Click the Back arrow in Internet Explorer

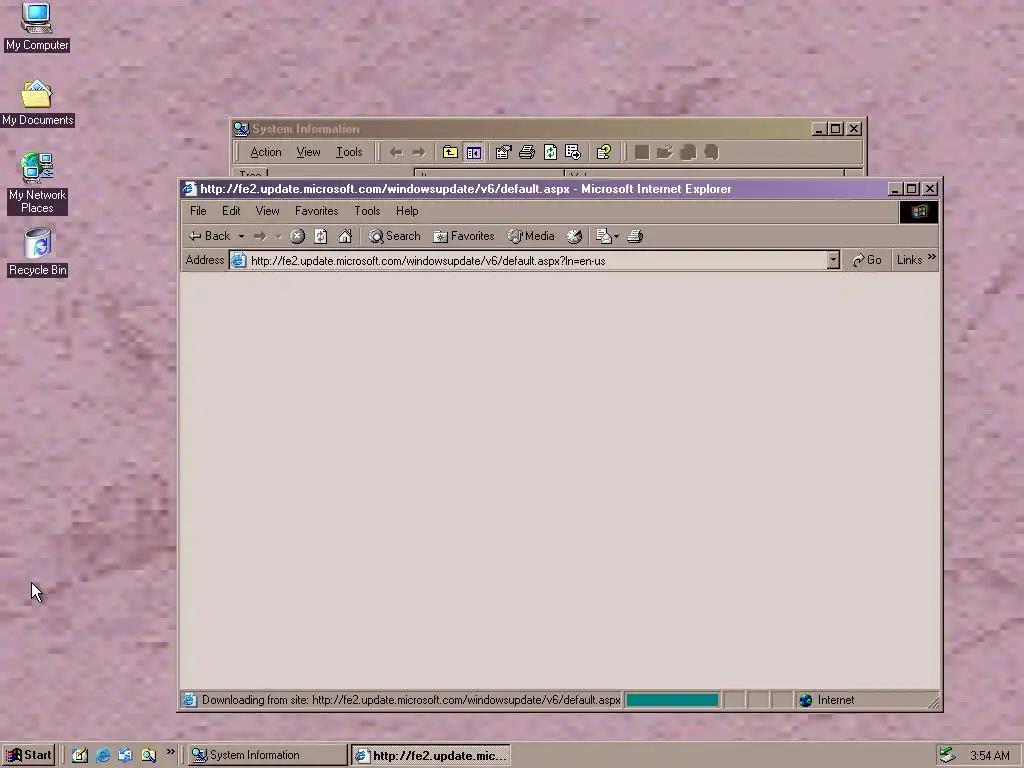pyautogui.click(x=209, y=236)
